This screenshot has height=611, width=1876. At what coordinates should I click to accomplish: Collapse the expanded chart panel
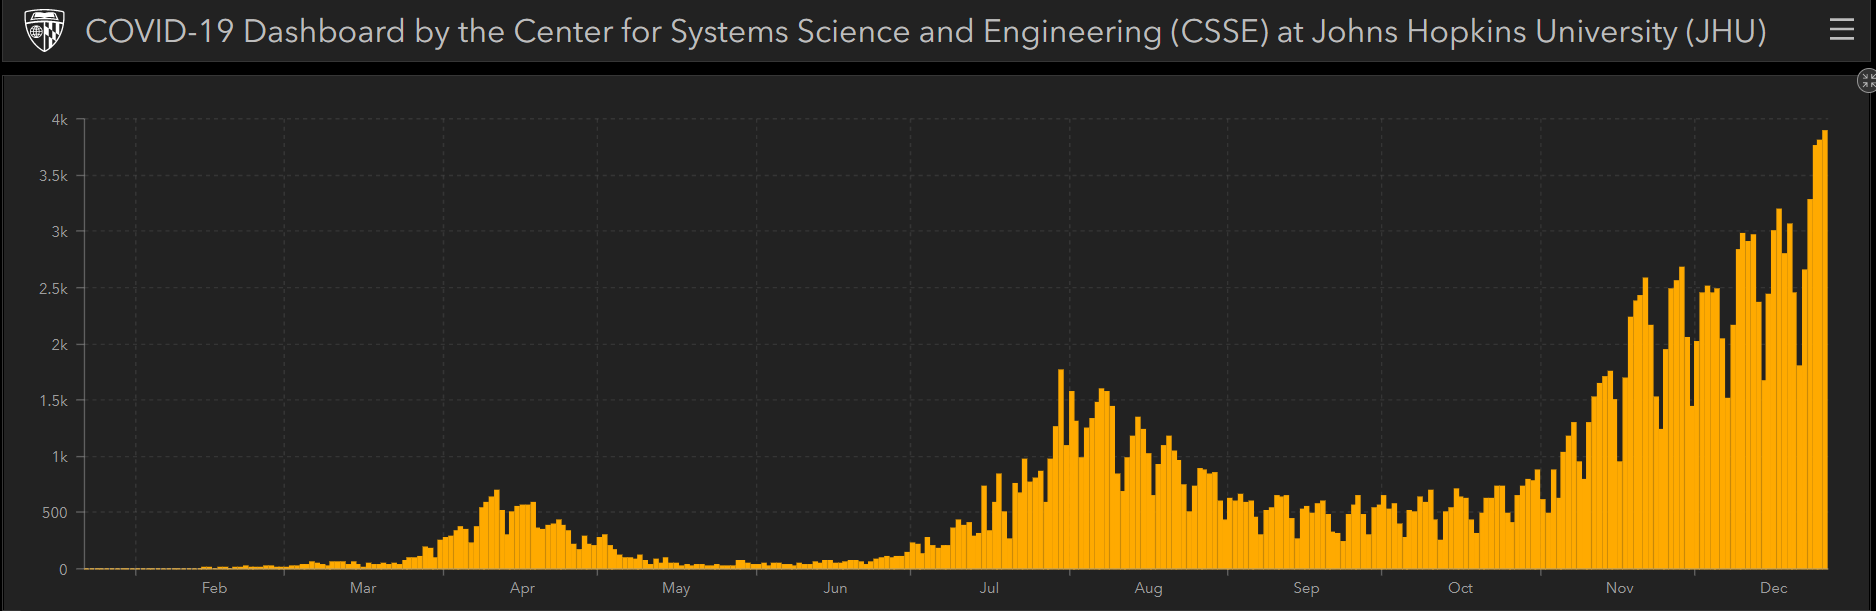[1866, 81]
